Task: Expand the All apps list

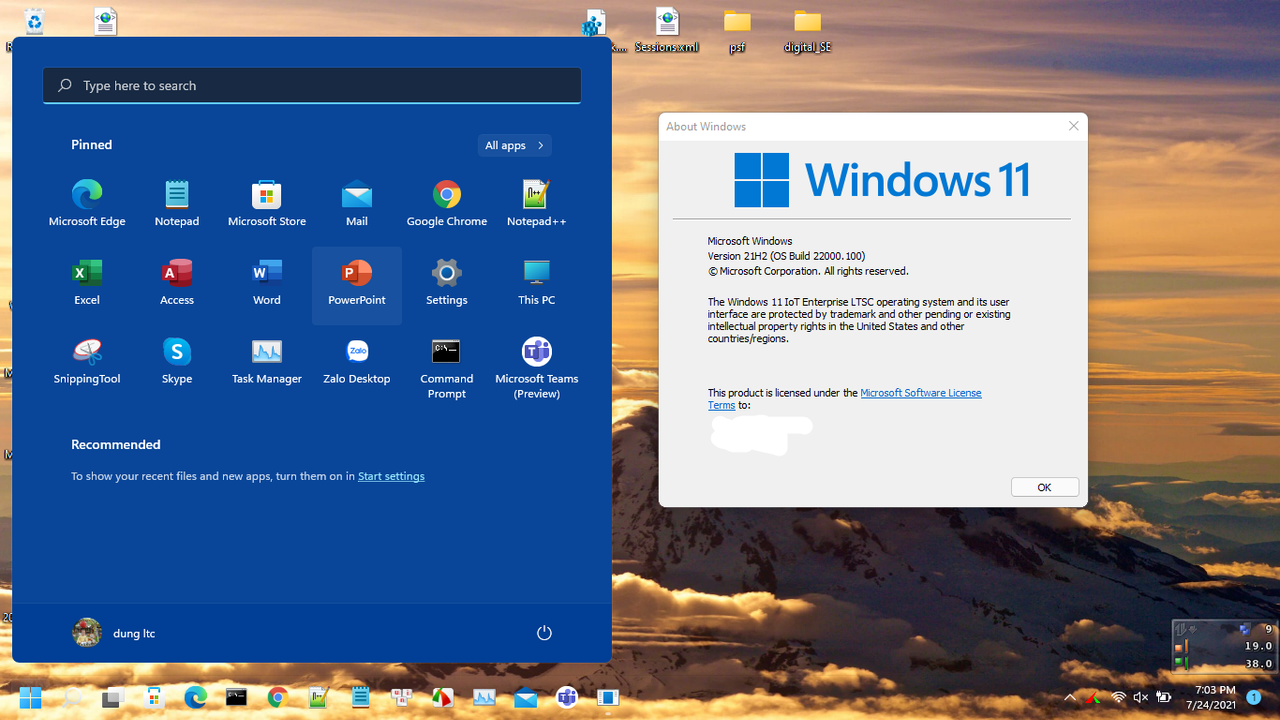Action: 515,145
